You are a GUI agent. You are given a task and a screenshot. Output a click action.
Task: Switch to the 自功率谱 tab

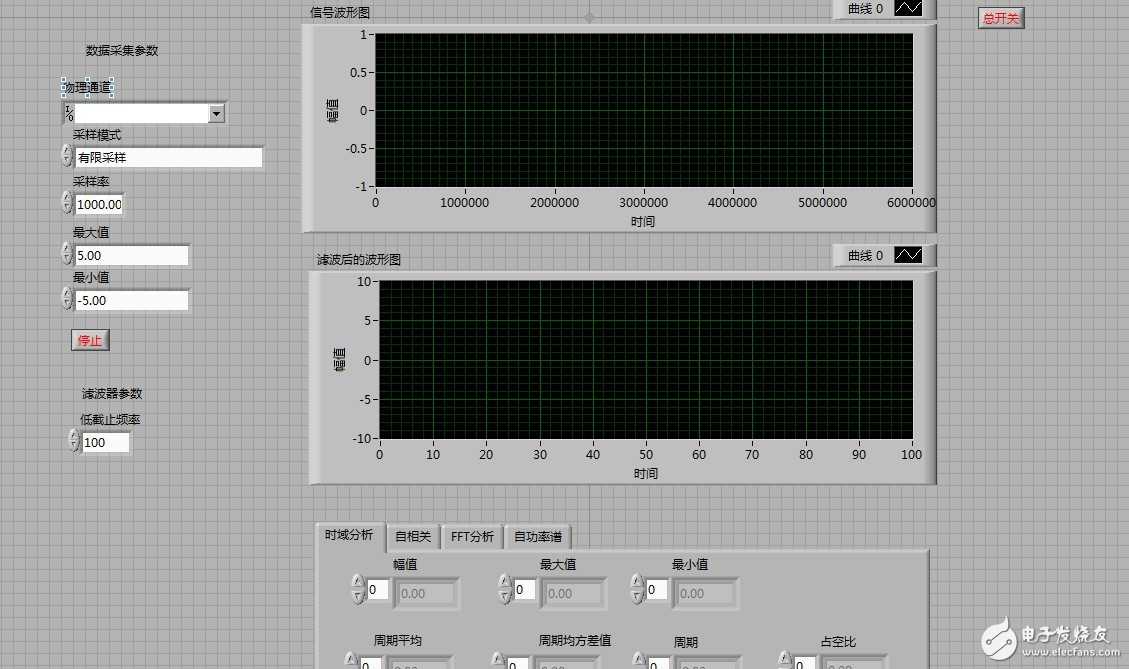[538, 536]
